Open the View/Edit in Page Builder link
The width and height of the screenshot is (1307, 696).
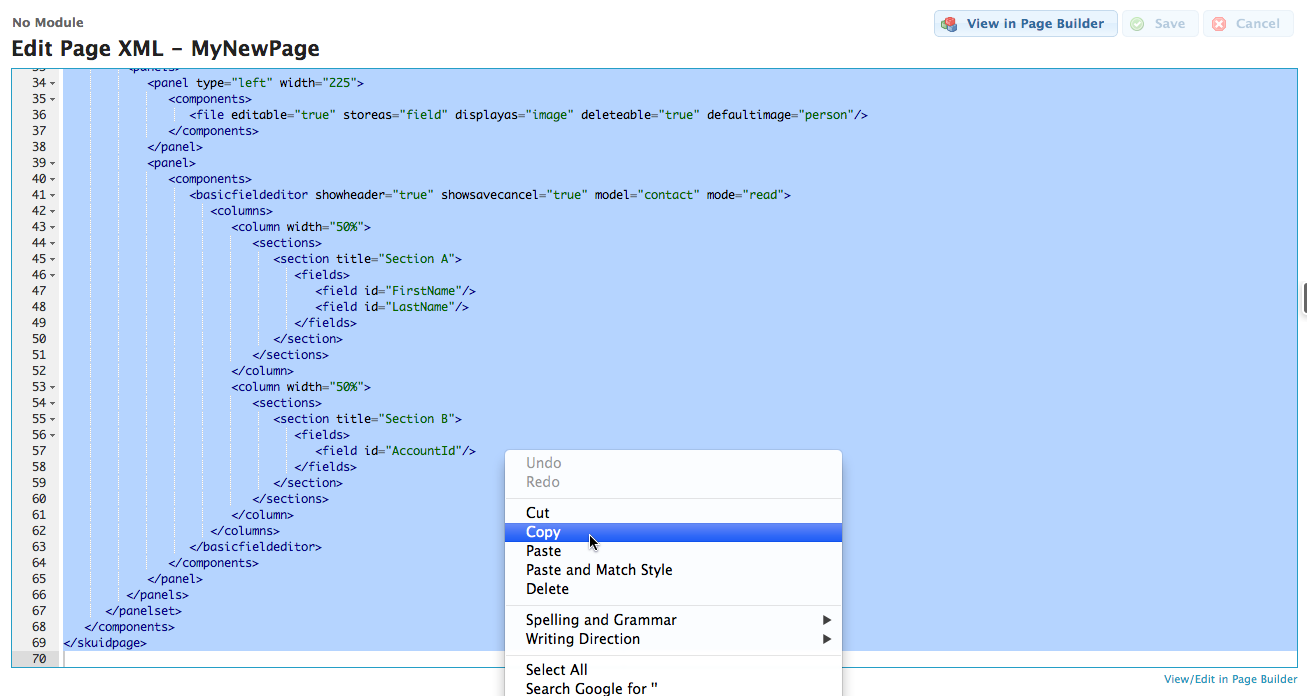click(x=1230, y=679)
